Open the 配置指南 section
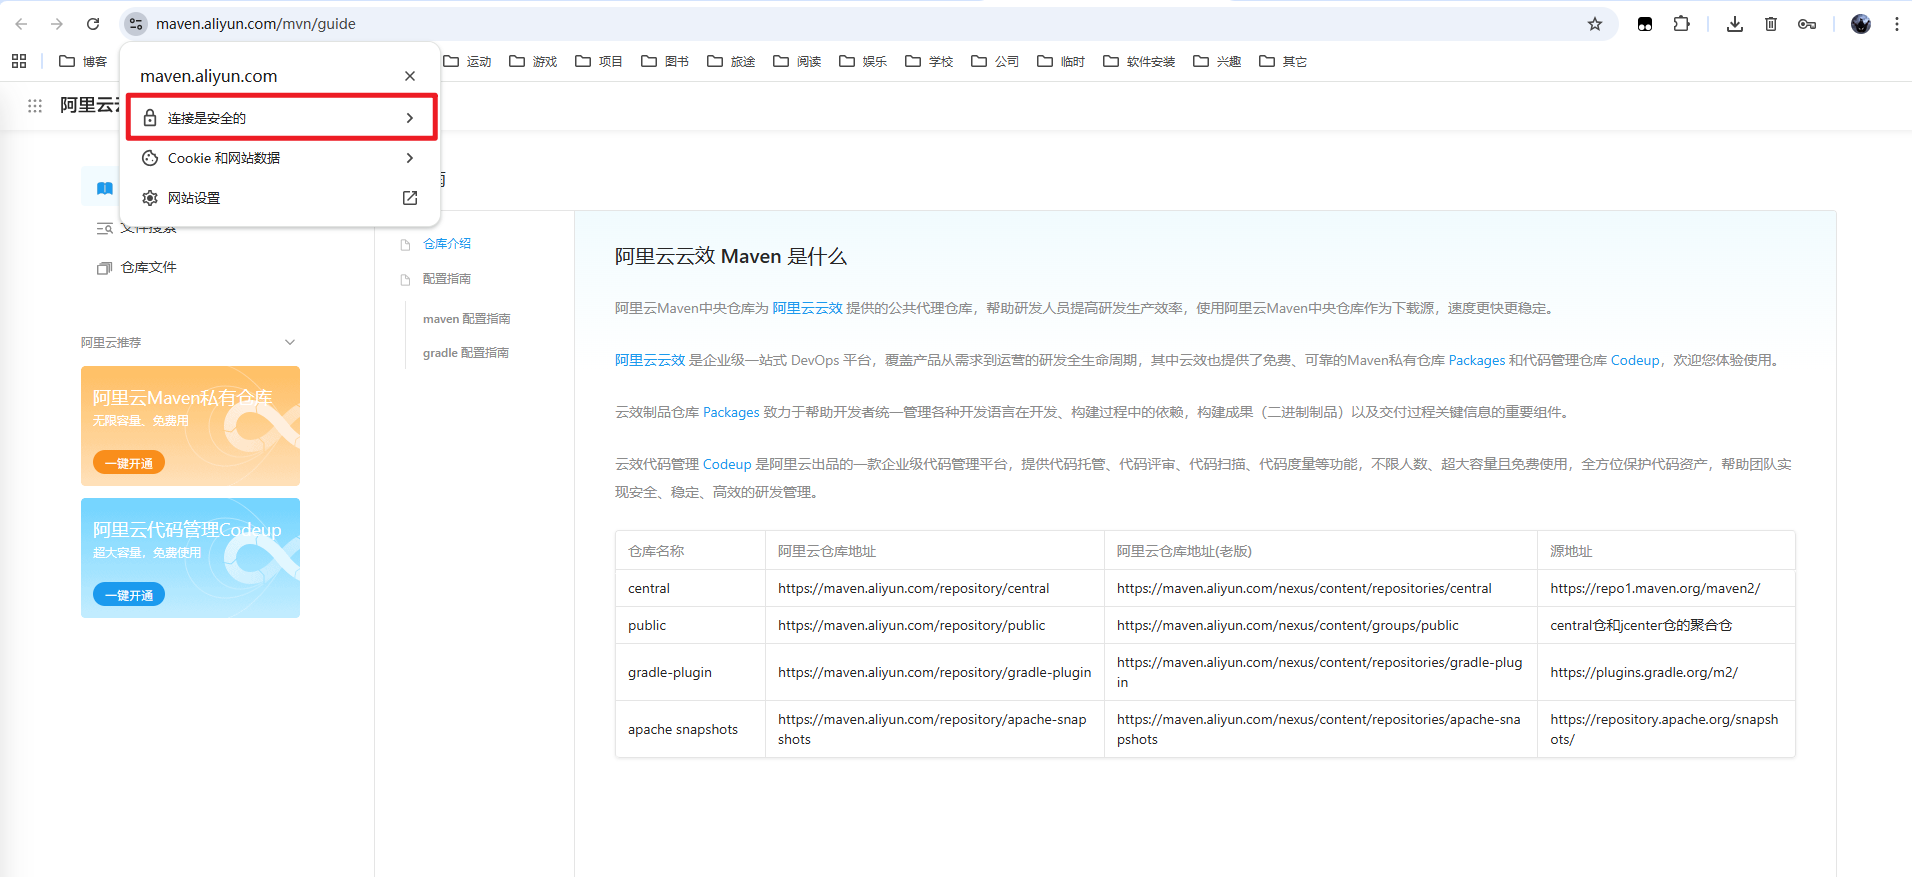 coord(446,279)
